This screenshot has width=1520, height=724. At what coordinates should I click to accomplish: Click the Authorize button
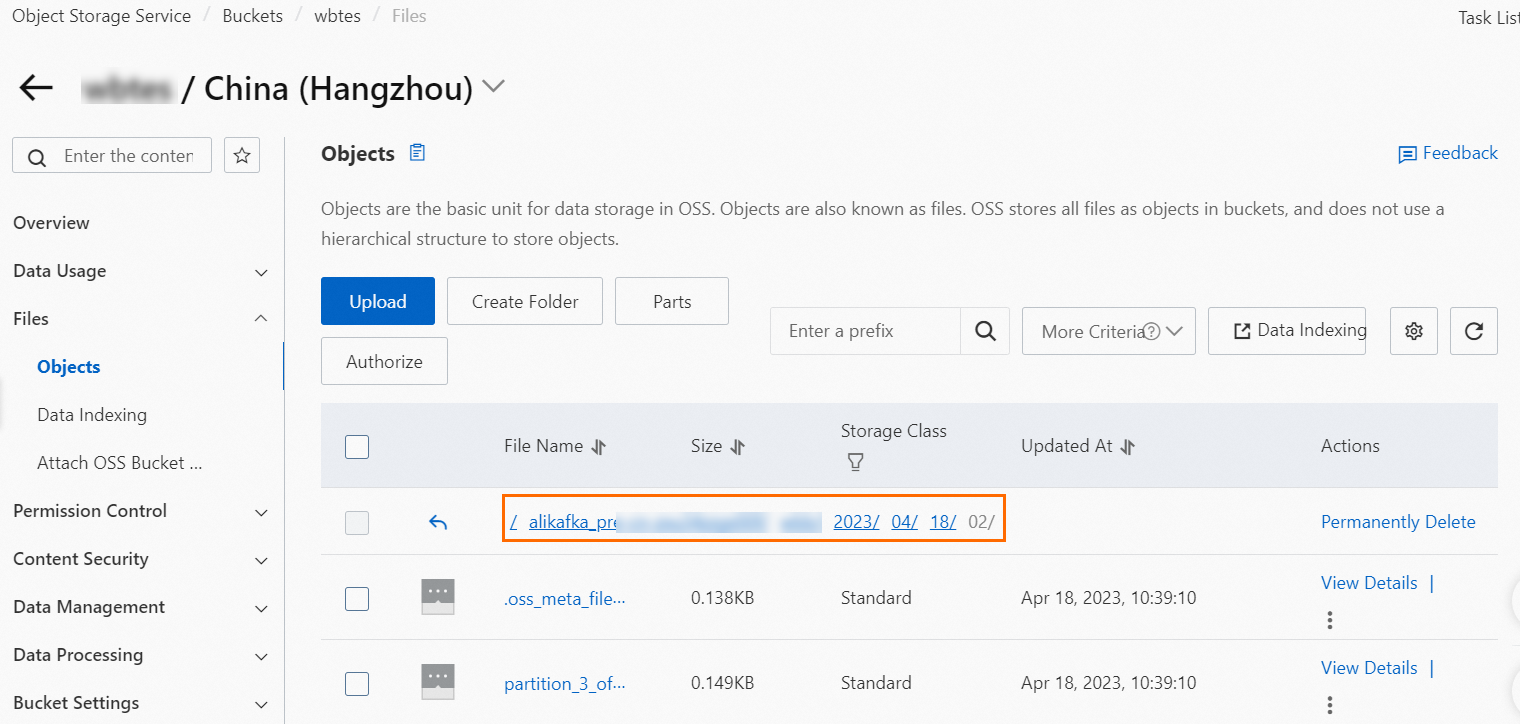384,361
